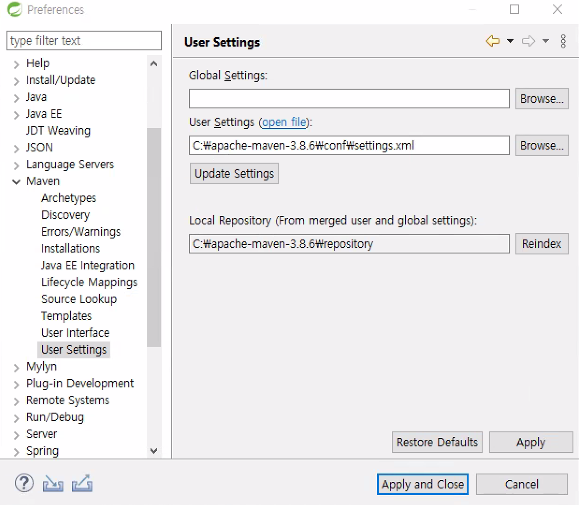Click the Apply button
The width and height of the screenshot is (579, 505).
tap(531, 442)
